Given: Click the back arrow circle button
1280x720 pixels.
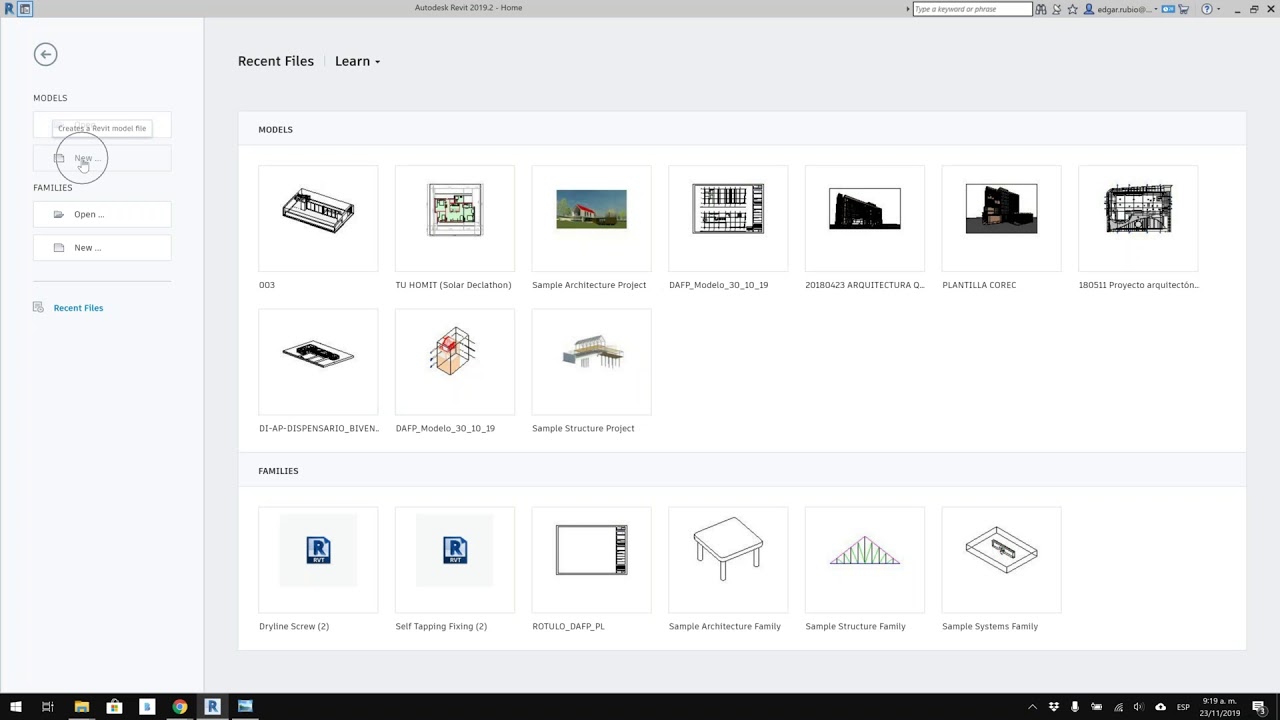Looking at the screenshot, I should 45,54.
